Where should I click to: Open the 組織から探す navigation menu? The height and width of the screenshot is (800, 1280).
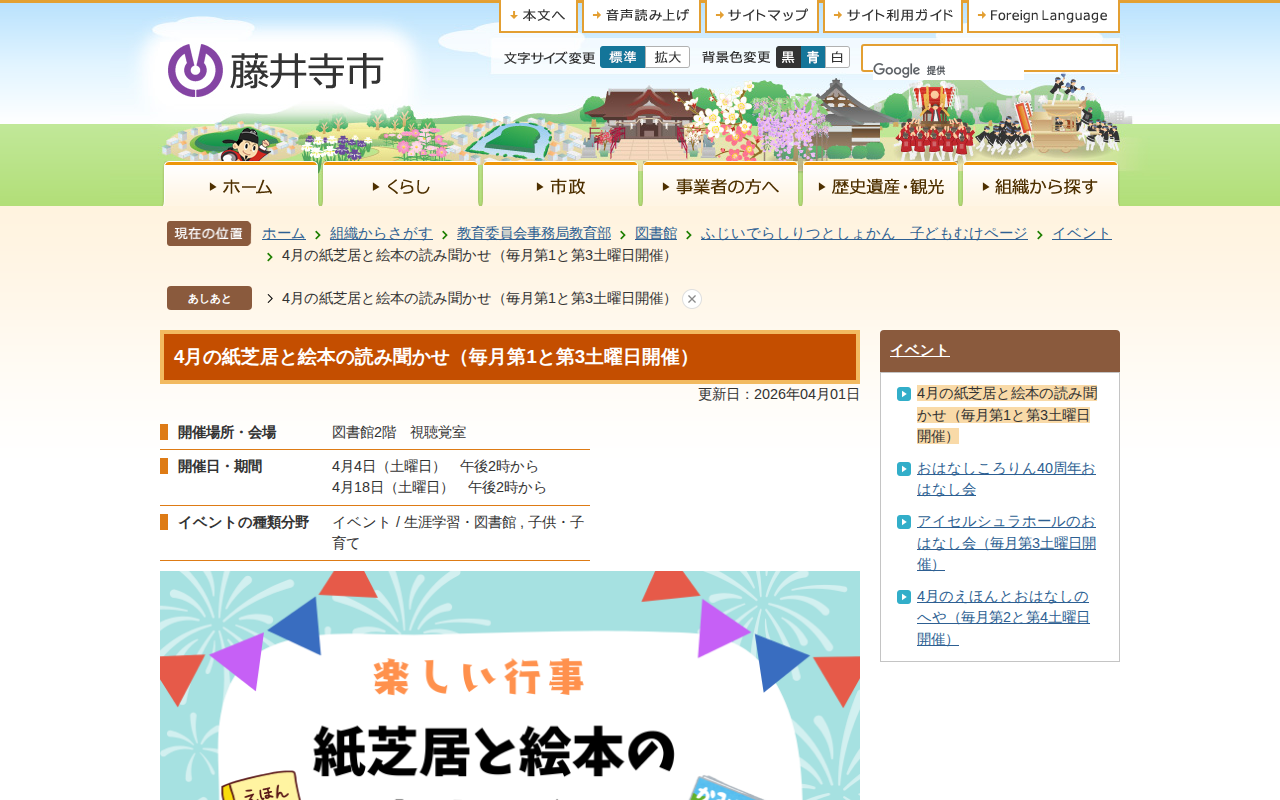point(1040,185)
